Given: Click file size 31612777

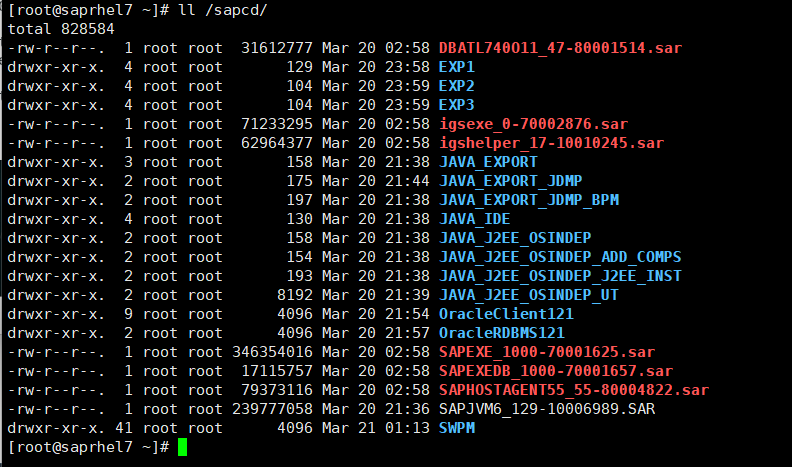Looking at the screenshot, I should pos(277,48).
